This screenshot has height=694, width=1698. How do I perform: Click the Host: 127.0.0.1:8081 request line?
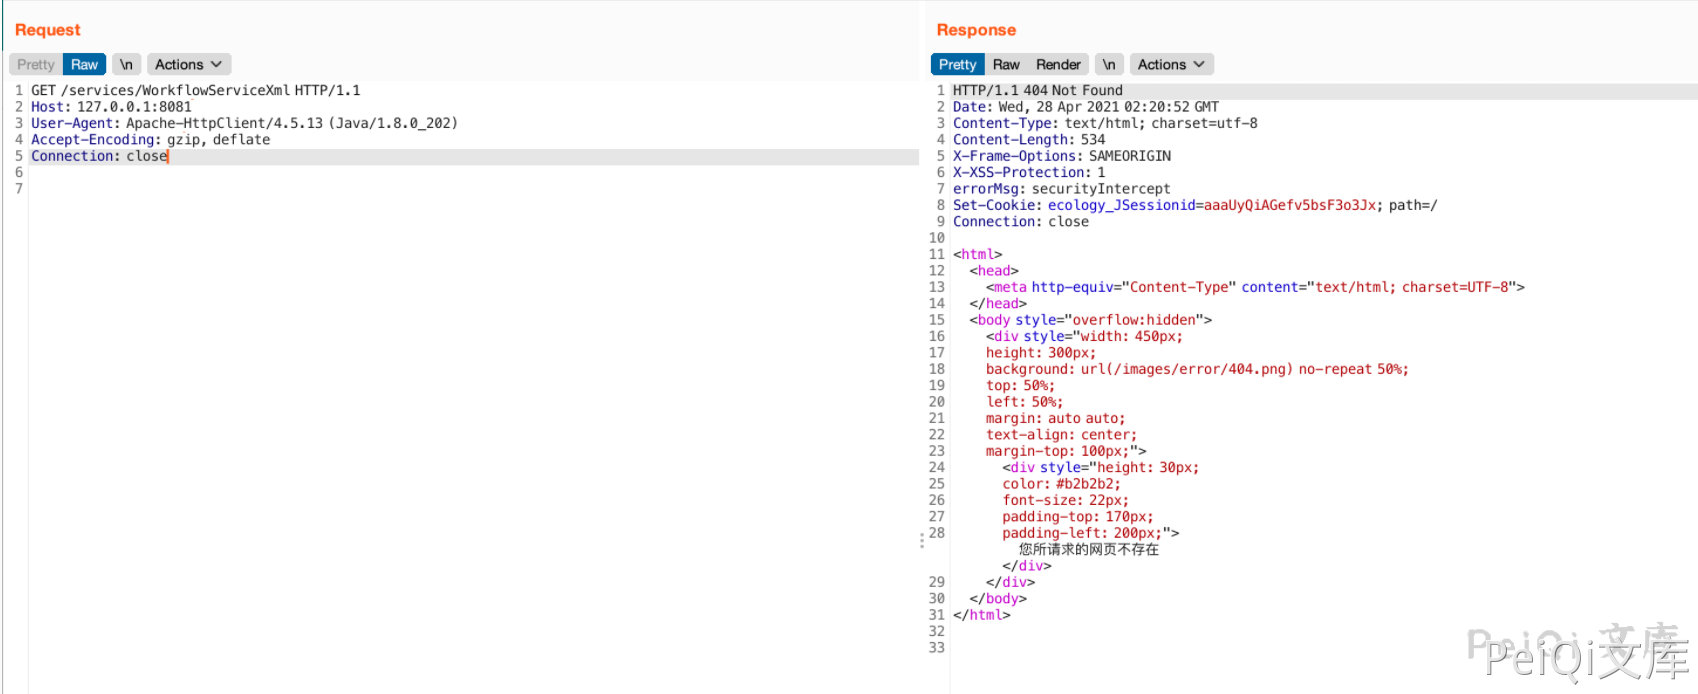click(x=111, y=107)
